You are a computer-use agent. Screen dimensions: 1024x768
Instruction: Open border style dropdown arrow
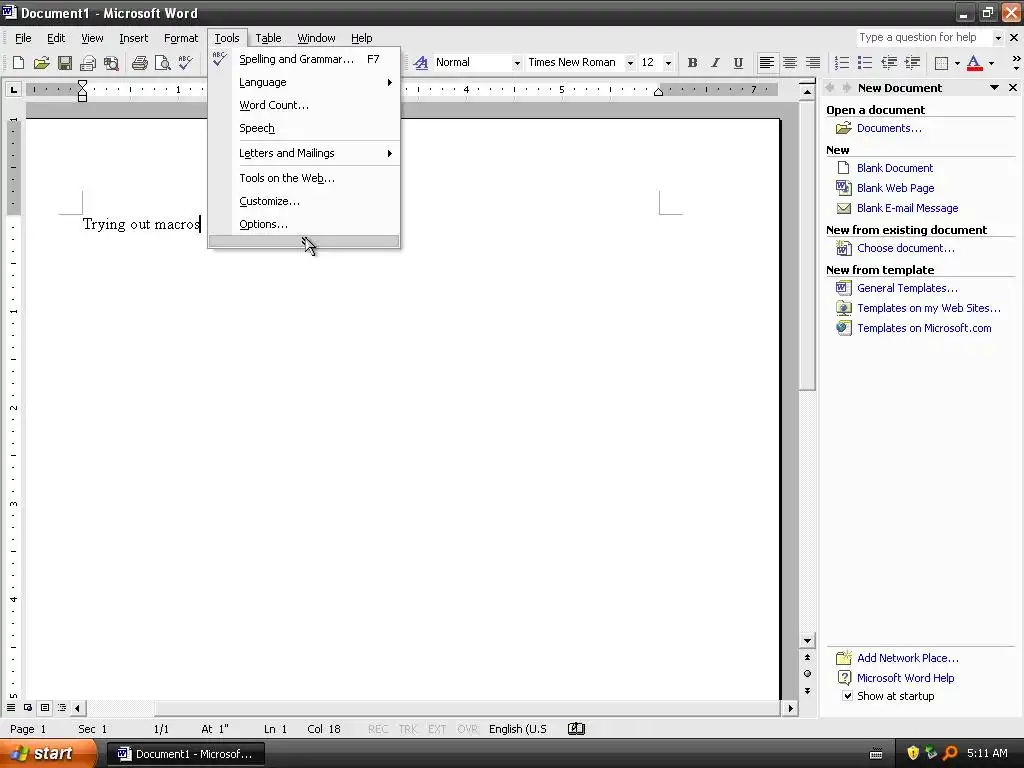click(957, 63)
